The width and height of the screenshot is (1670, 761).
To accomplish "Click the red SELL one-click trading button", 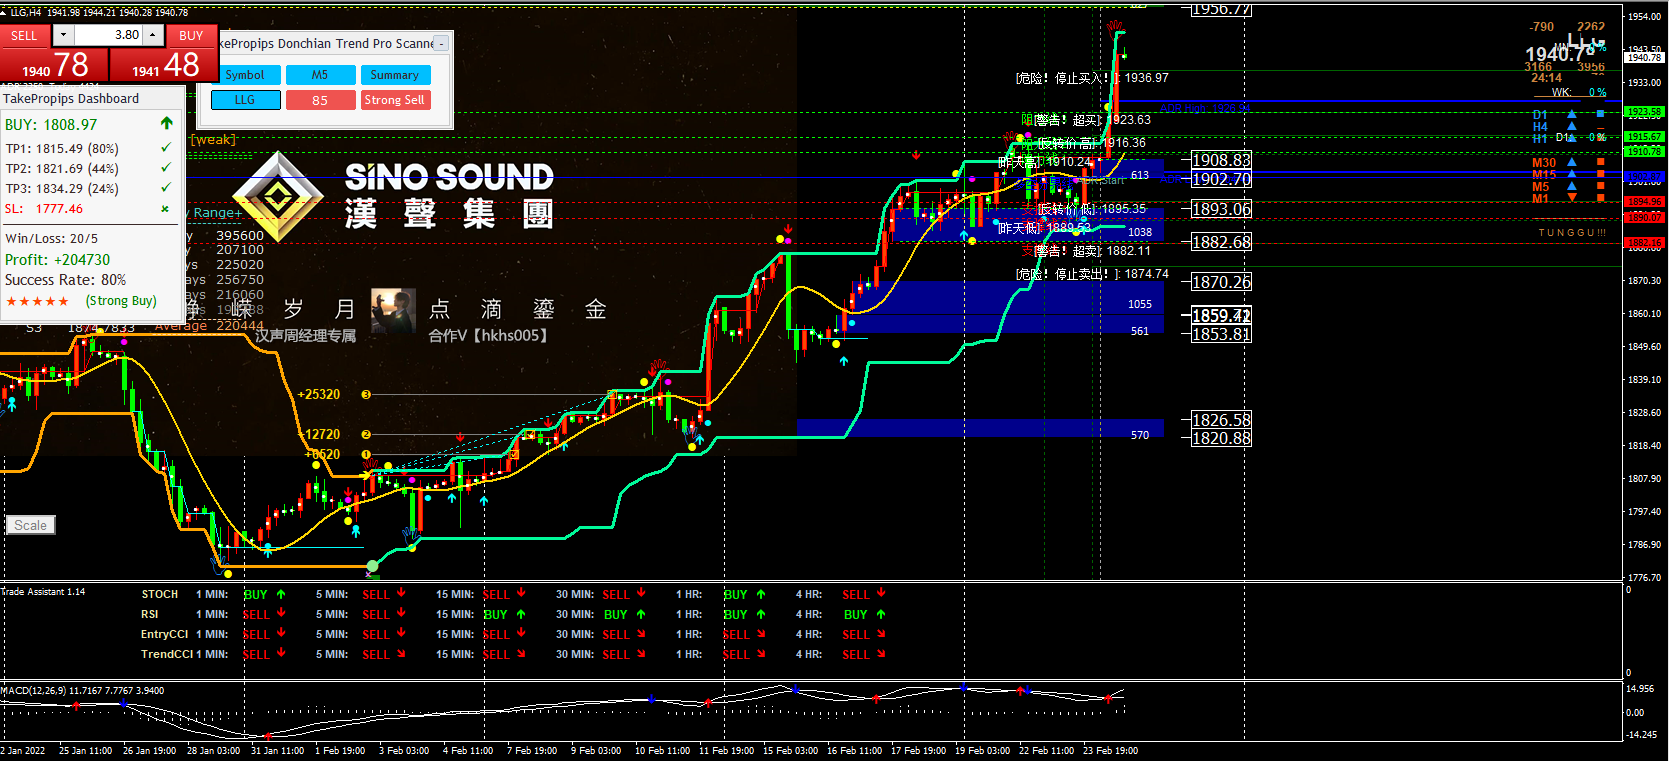I will tap(24, 35).
